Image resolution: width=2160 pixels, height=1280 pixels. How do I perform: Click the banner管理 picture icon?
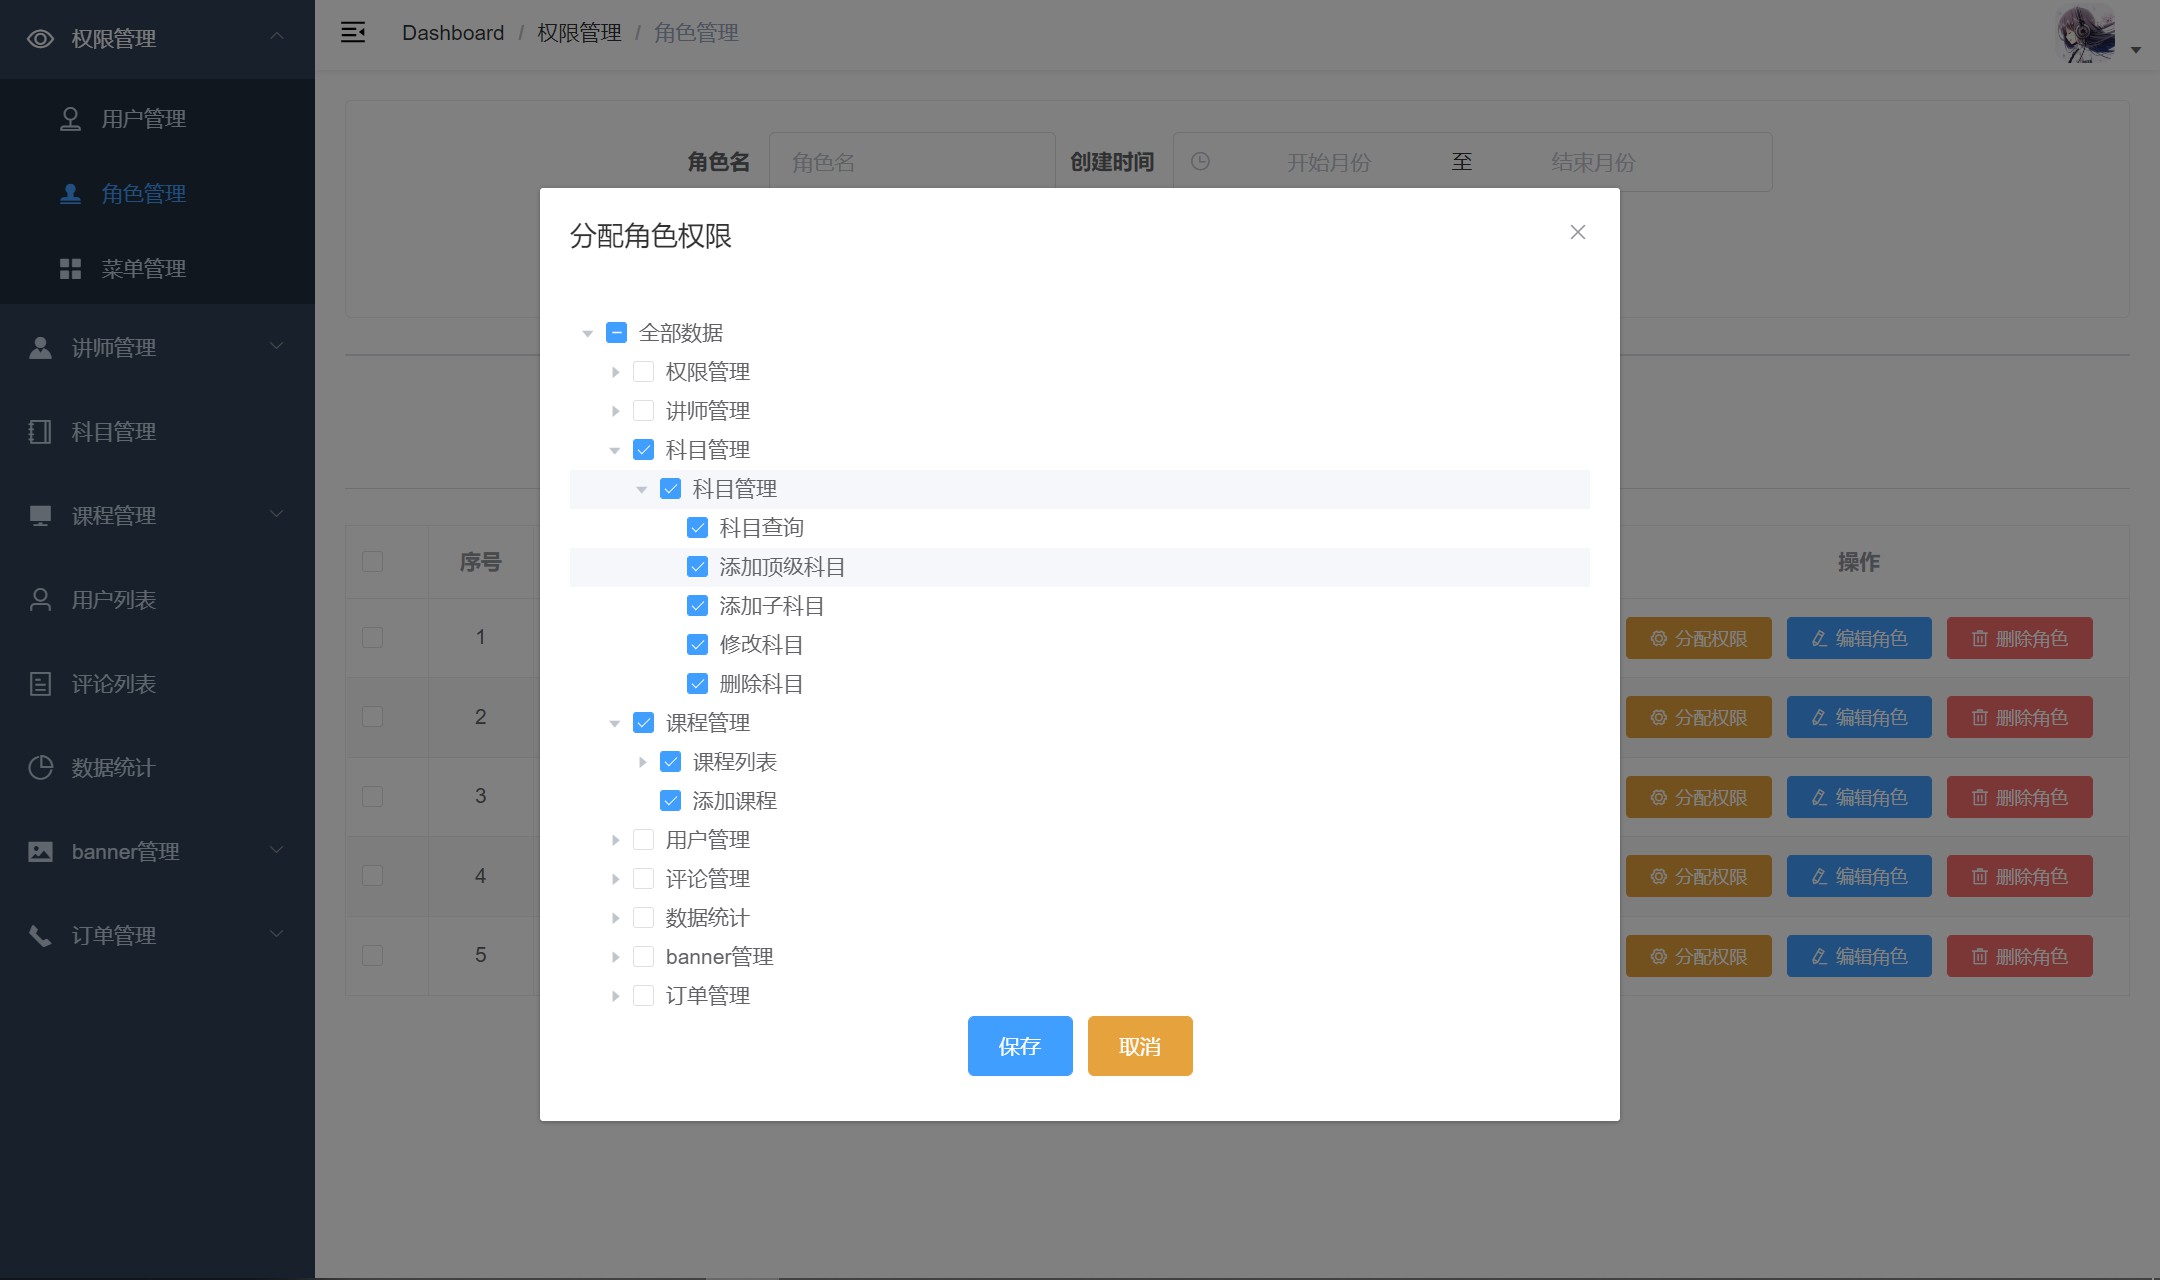40,852
